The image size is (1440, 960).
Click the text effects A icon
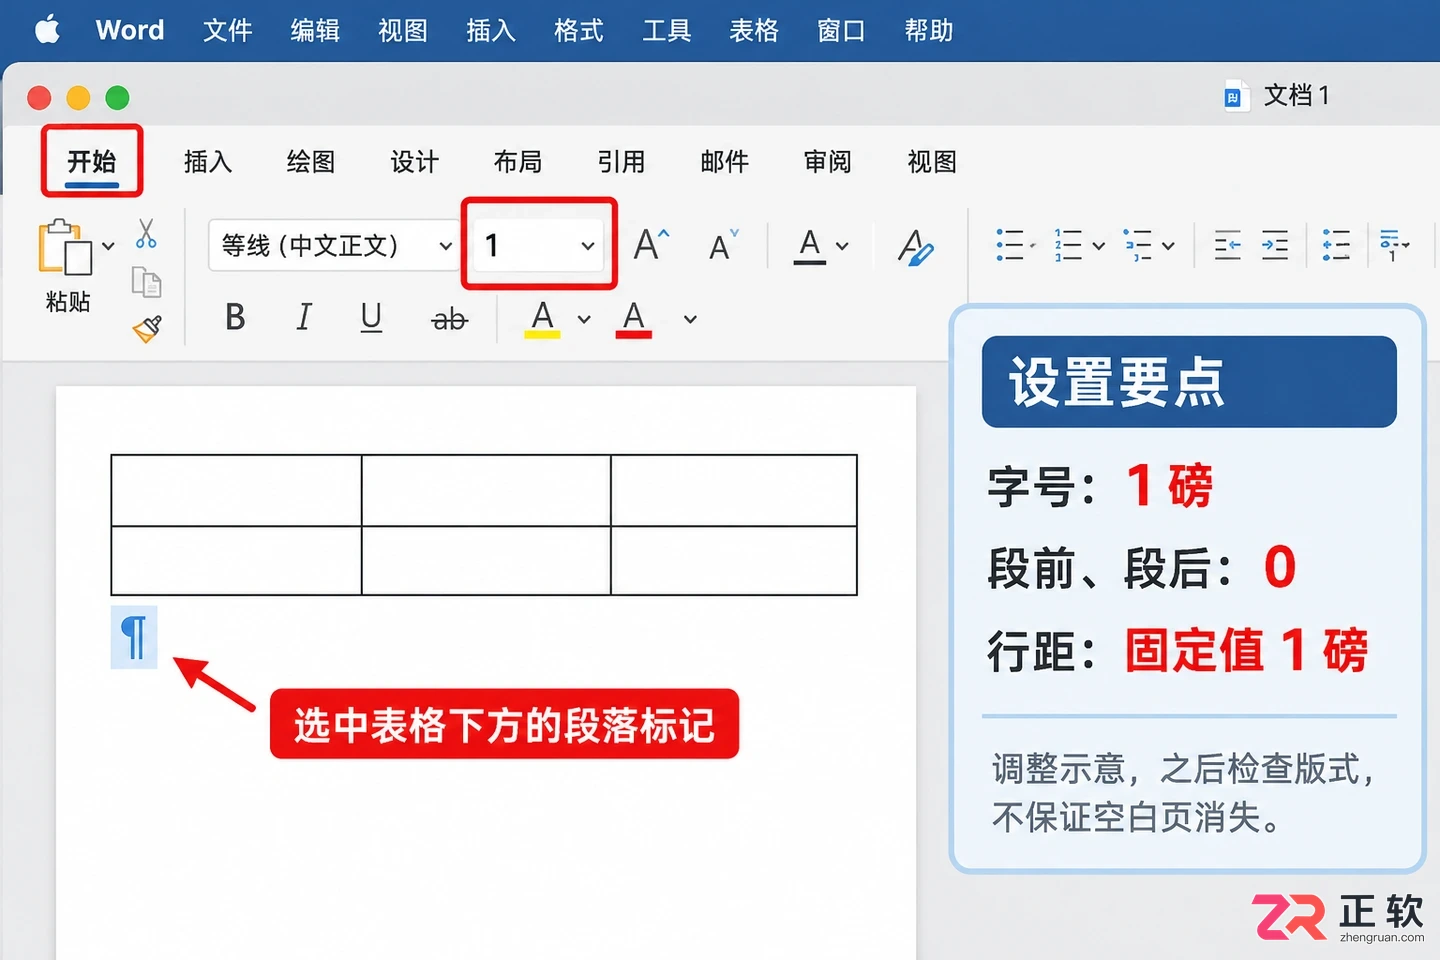(x=810, y=246)
